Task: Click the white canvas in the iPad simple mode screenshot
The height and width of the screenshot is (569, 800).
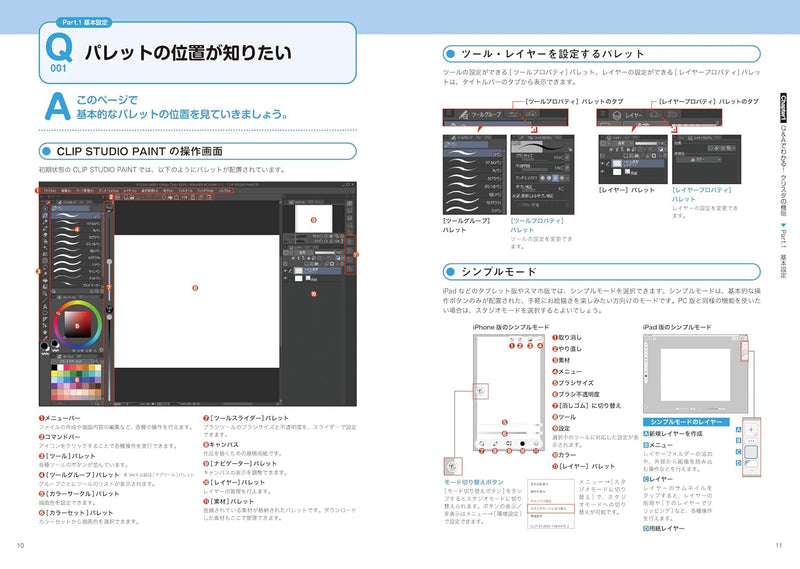Action: point(695,375)
